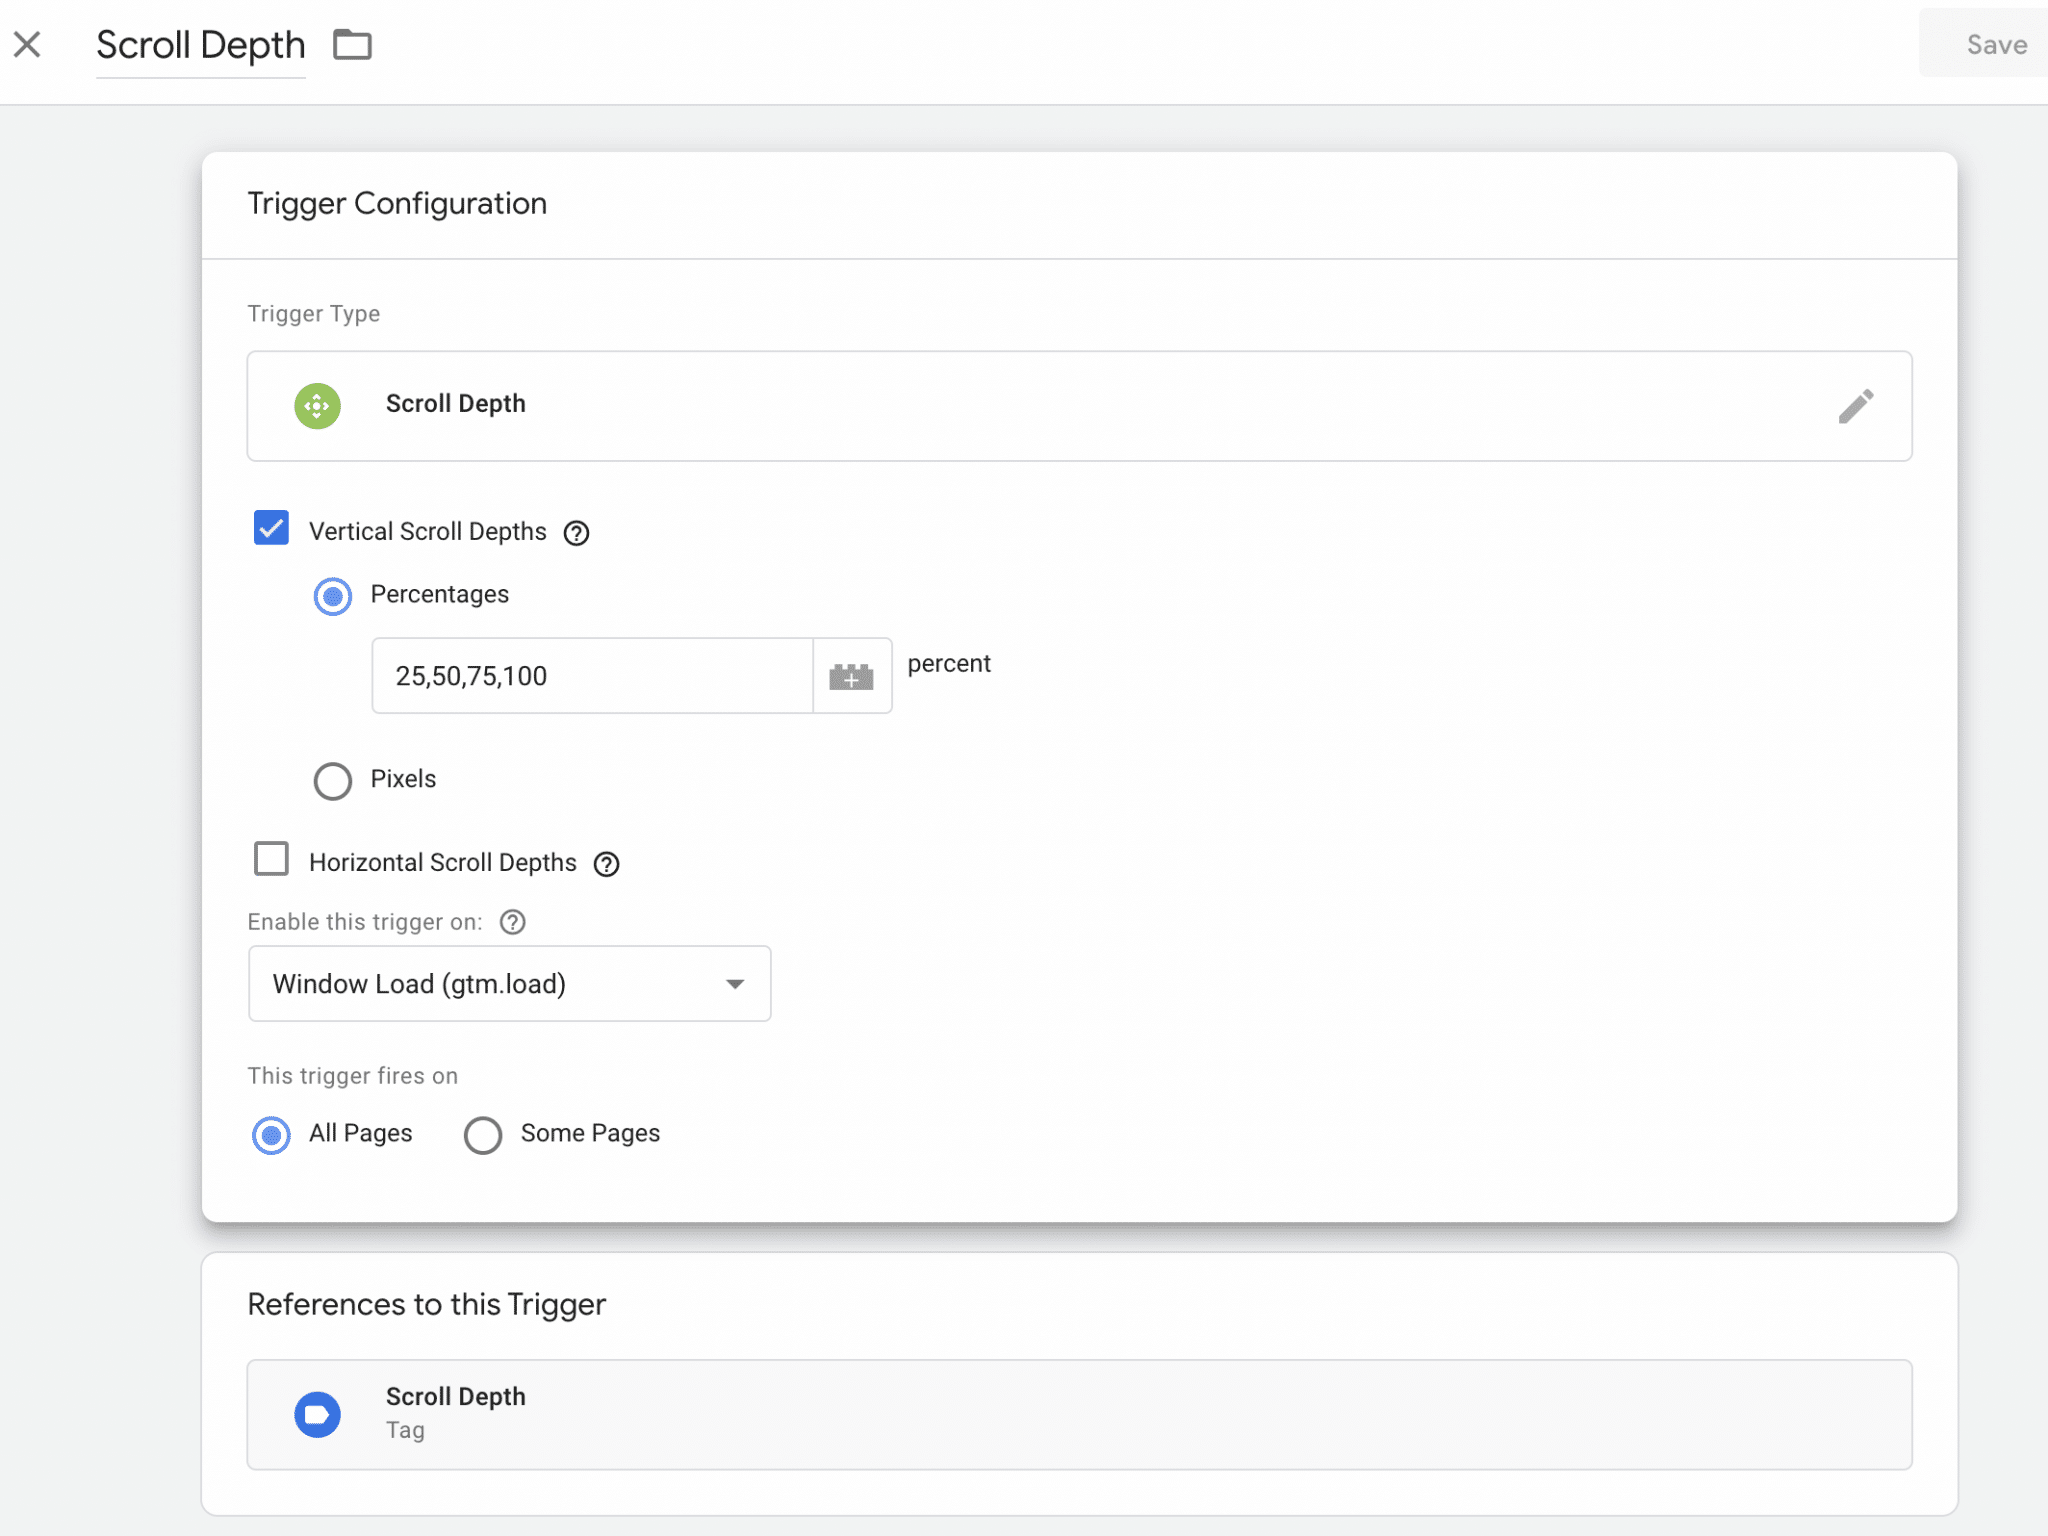Enable Horizontal Scroll Depths

click(271, 859)
